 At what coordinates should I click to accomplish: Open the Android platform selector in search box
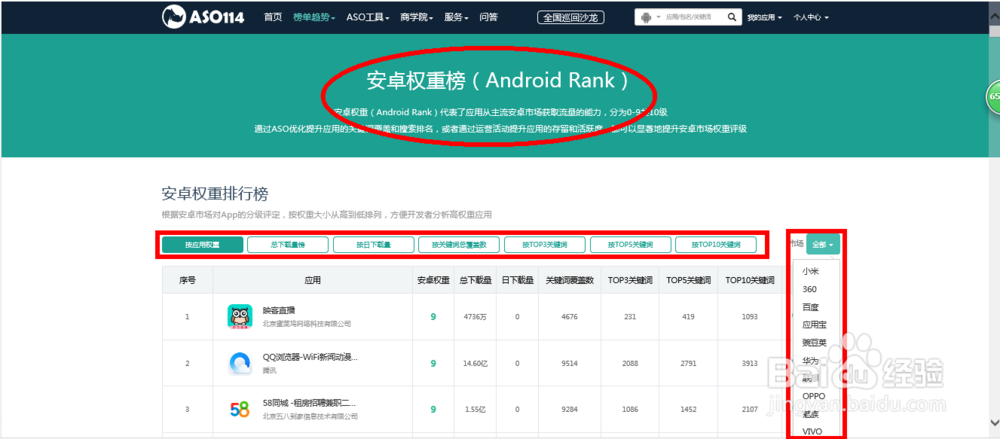(x=649, y=17)
